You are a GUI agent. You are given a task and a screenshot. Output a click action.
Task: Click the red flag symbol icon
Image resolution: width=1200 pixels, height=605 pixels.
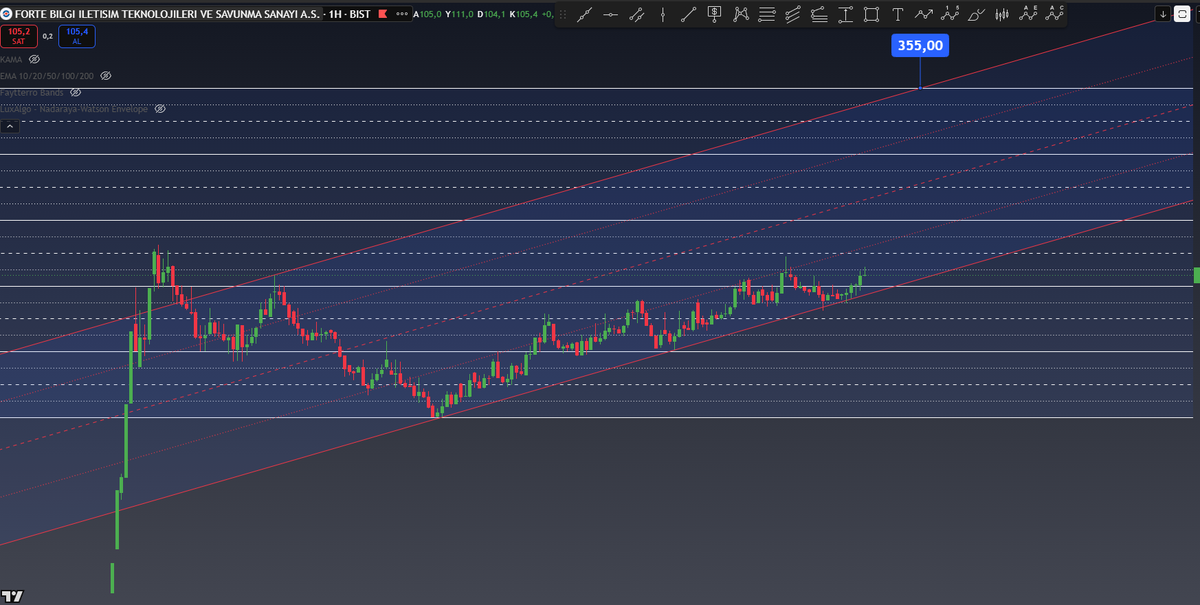[x=383, y=14]
